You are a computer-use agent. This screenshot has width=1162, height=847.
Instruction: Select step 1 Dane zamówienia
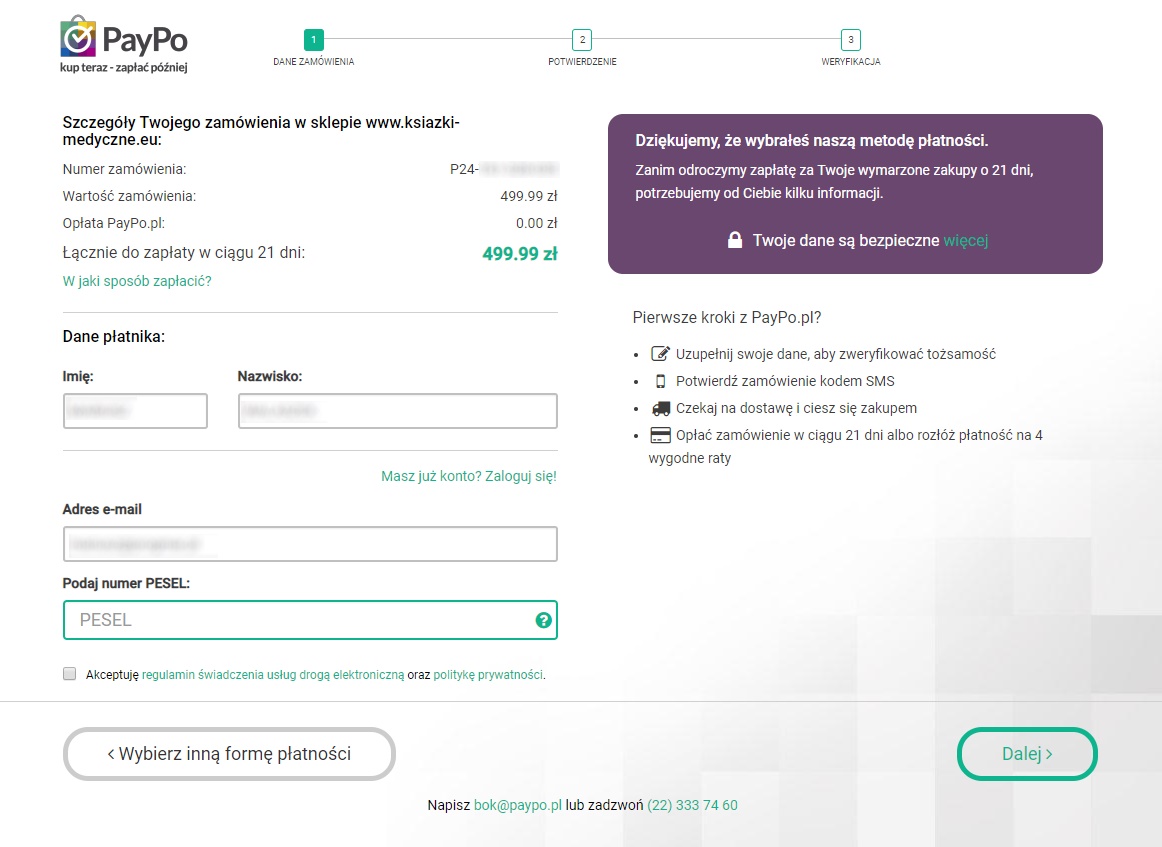313,39
